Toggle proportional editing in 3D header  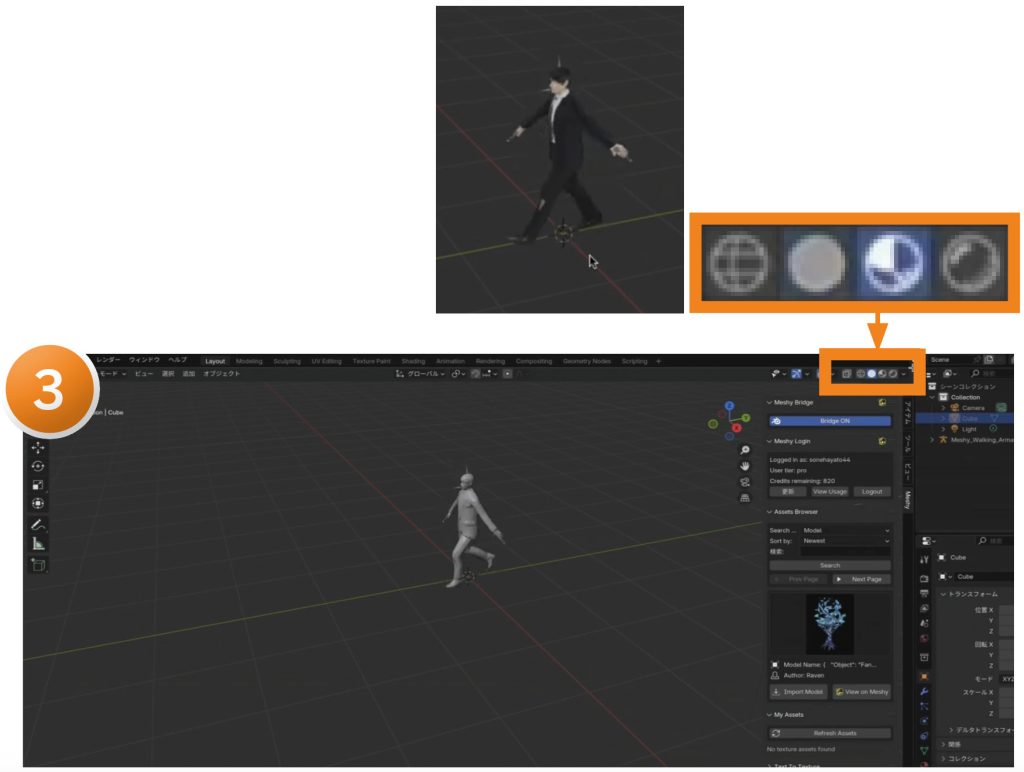click(x=507, y=374)
